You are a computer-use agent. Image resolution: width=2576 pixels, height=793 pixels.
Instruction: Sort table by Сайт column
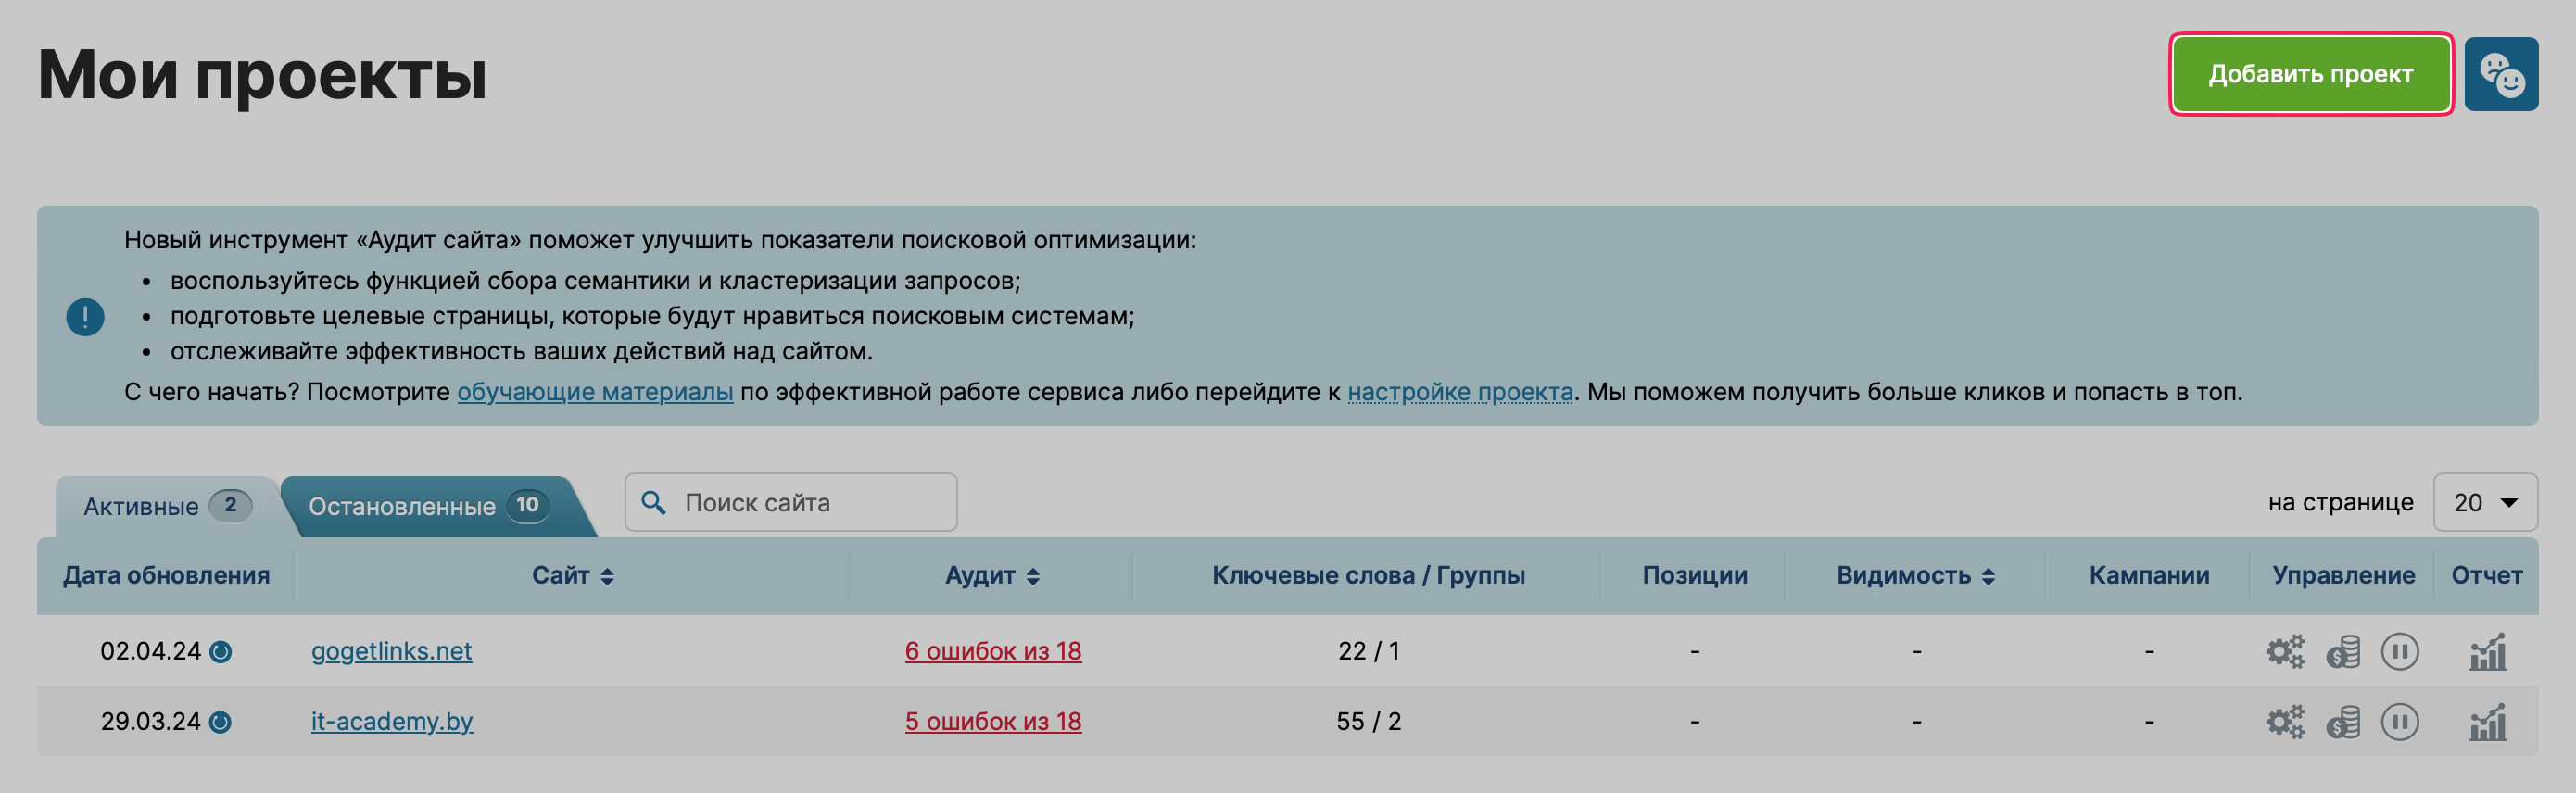coord(573,575)
